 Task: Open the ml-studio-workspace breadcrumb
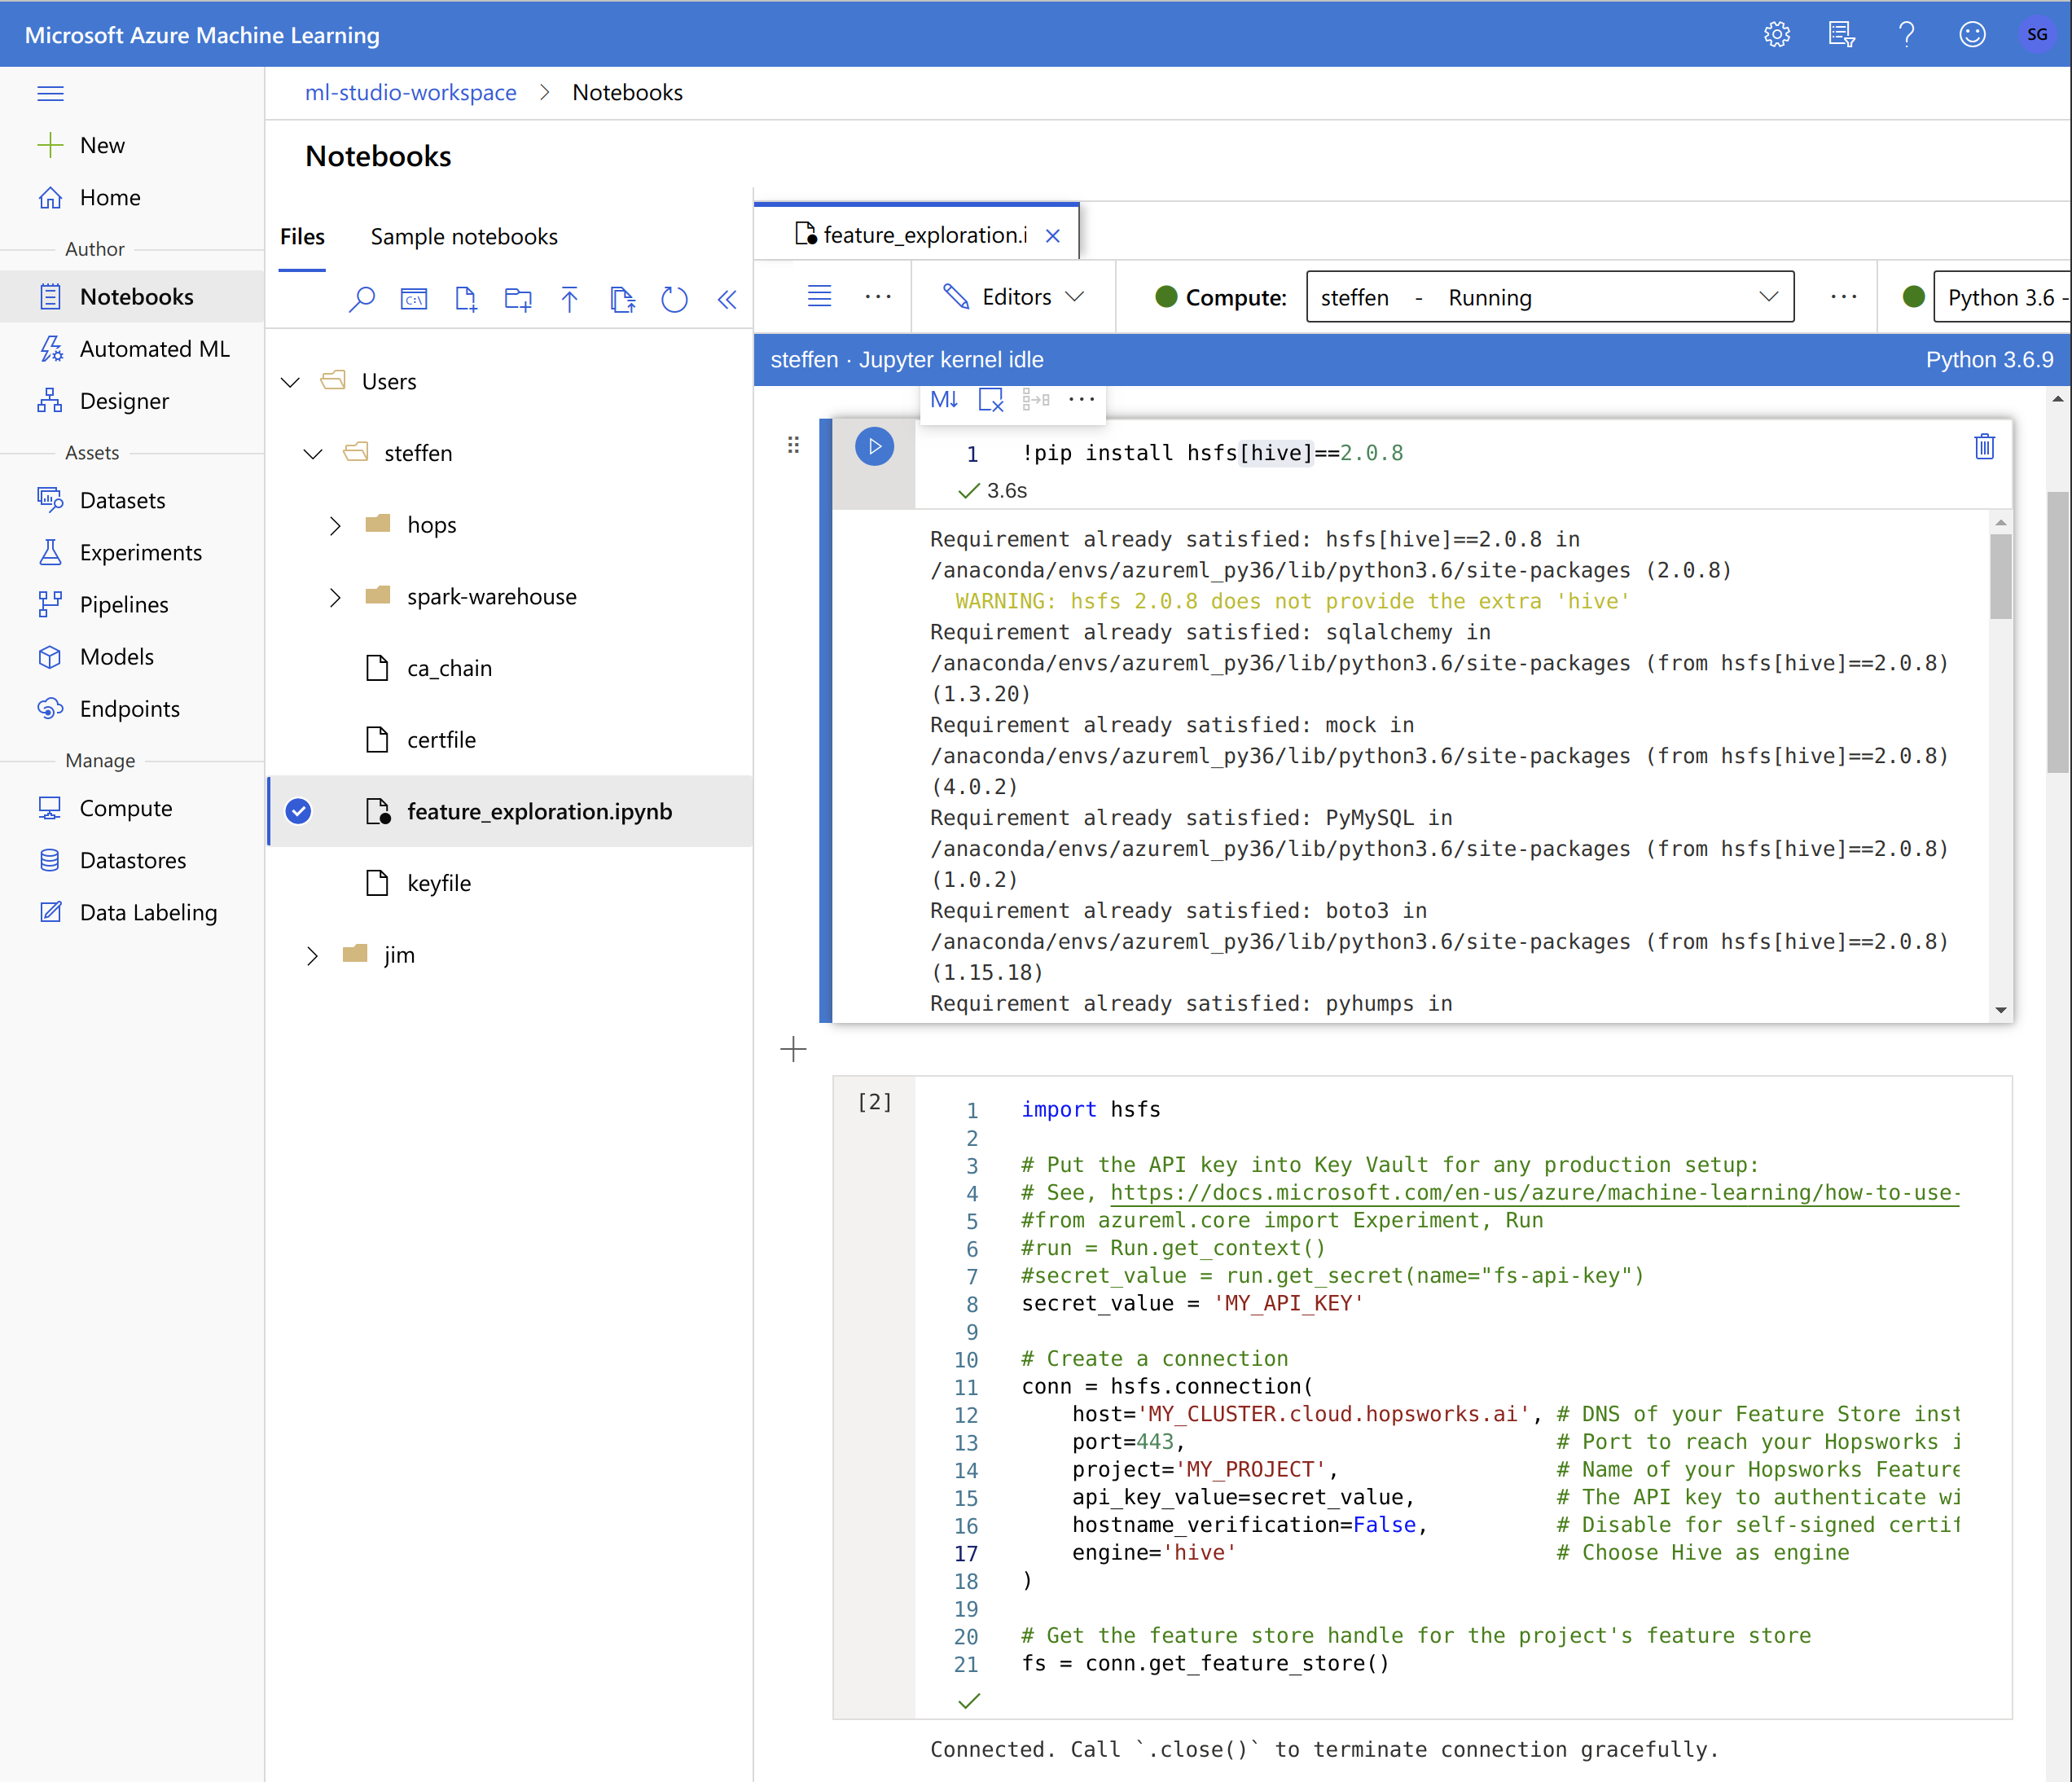[x=410, y=92]
